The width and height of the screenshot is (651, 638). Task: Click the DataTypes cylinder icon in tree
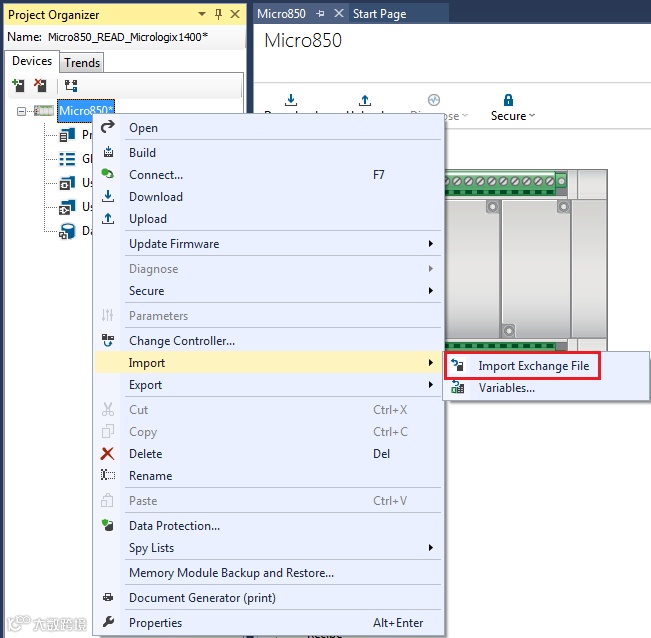point(67,231)
